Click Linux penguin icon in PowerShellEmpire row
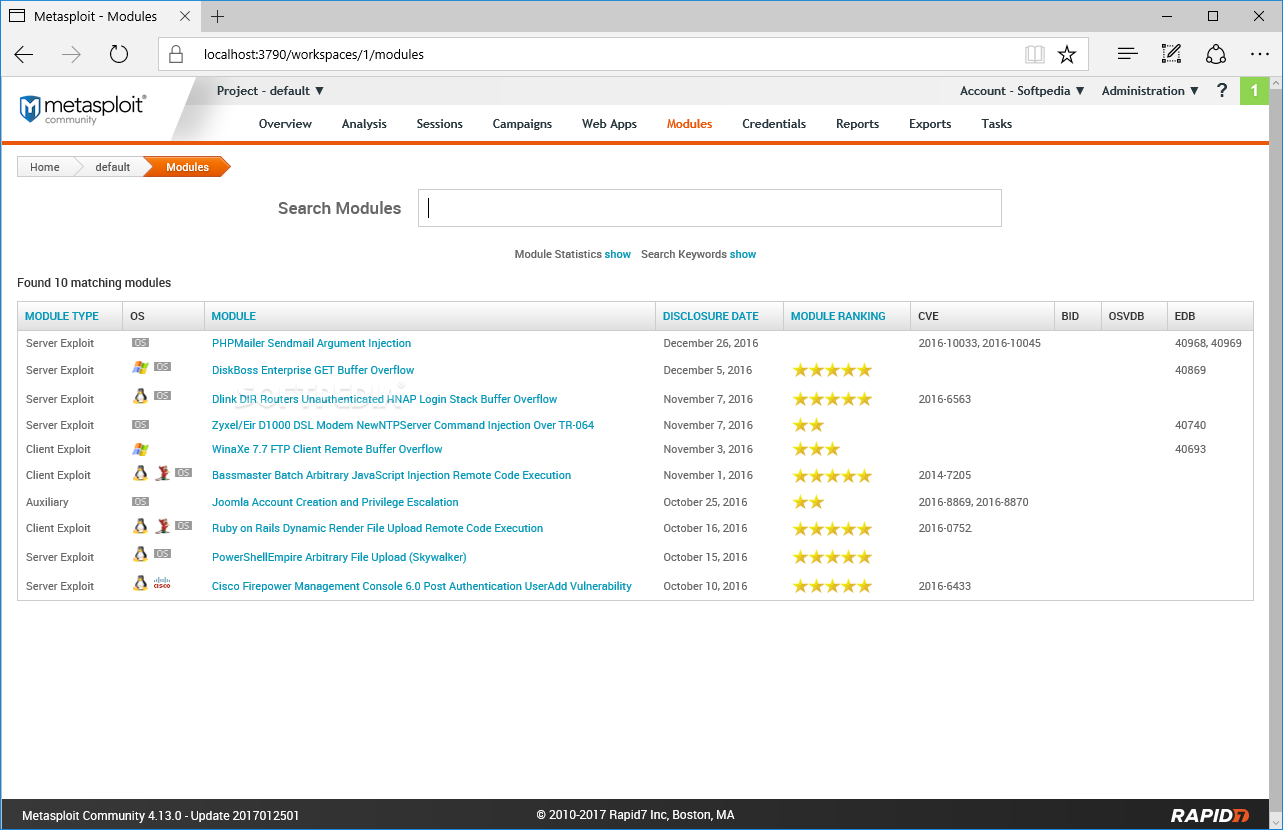Screen dimensions: 1283x830 [x=141, y=554]
